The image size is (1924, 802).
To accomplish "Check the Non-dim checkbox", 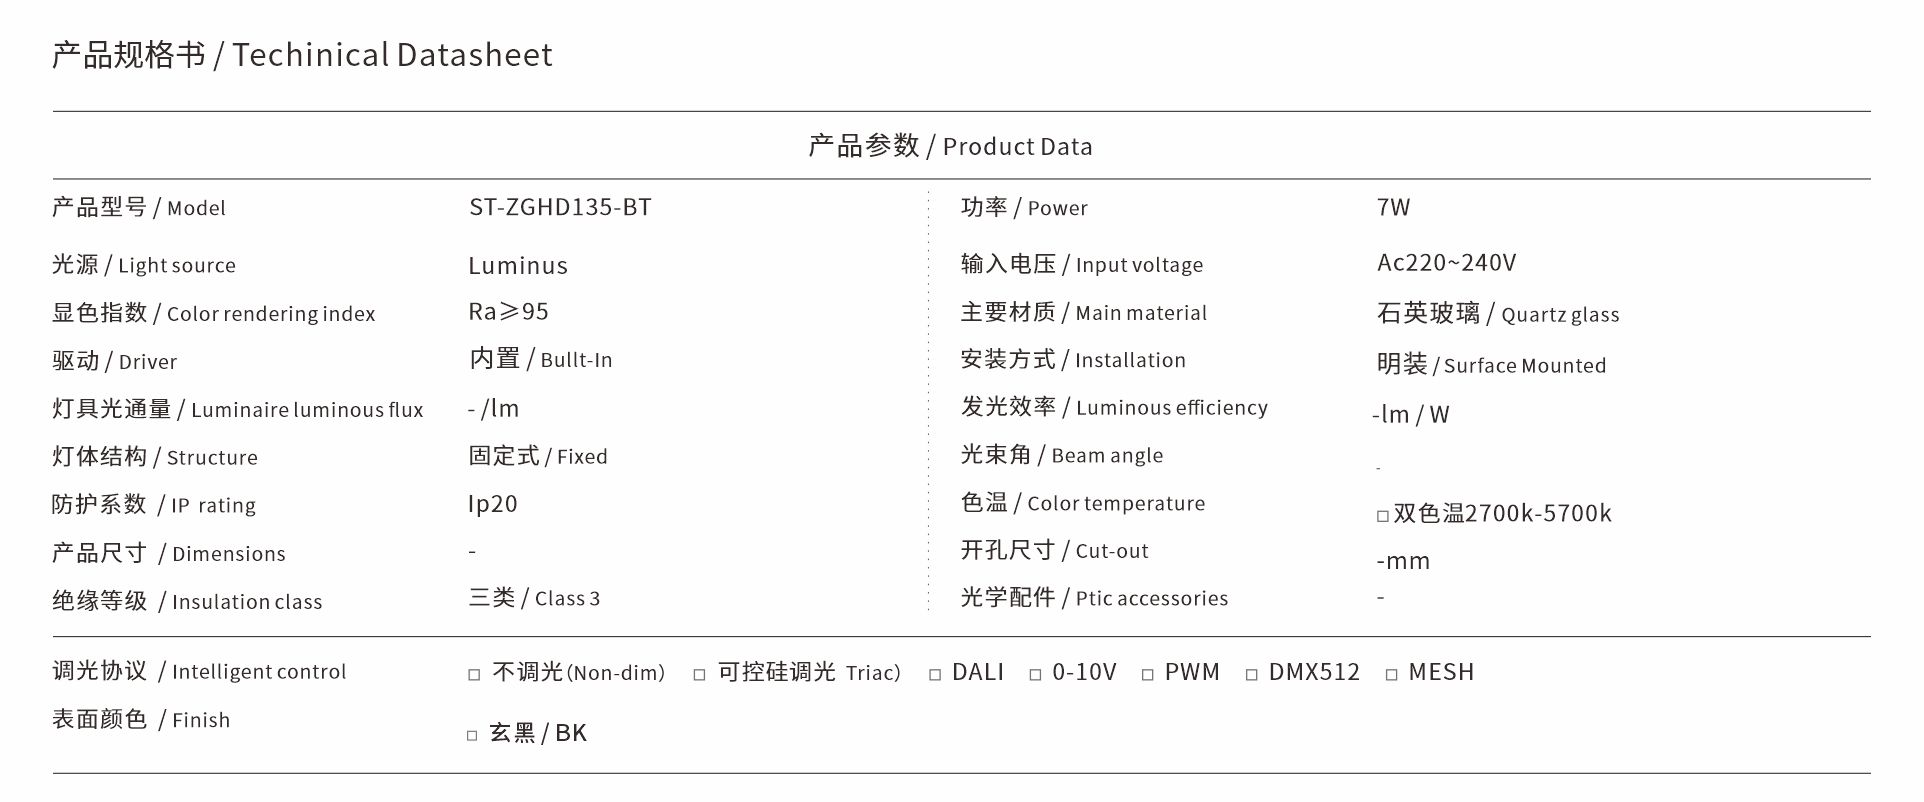I will click(474, 675).
